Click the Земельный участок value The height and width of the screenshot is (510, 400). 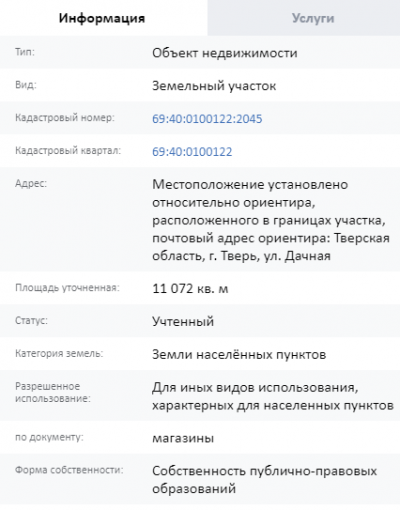point(214,86)
